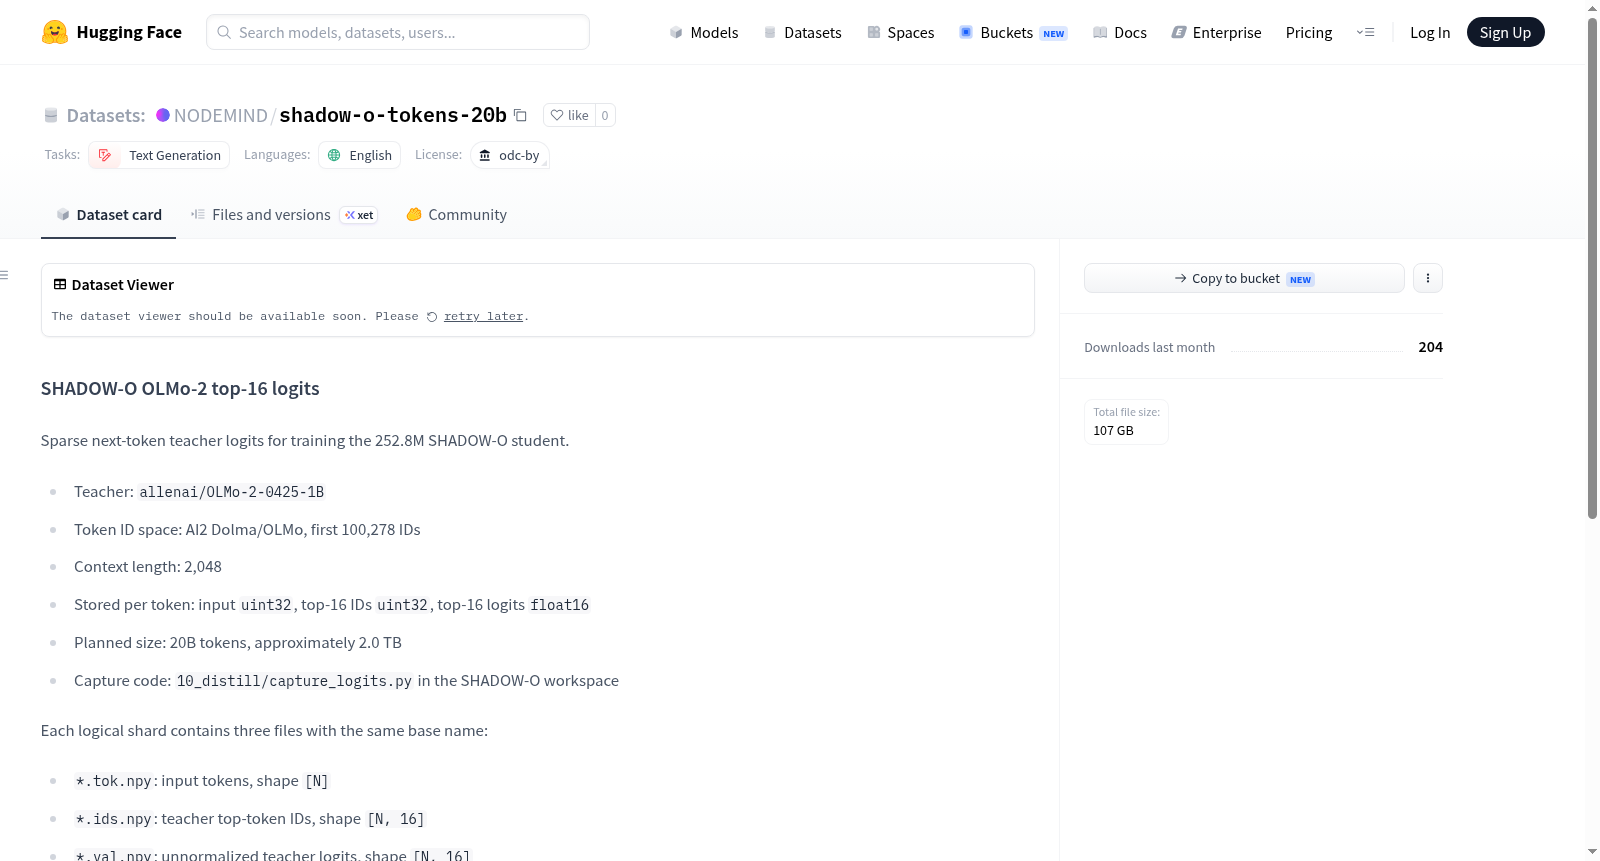Screen dimensions: 1600x861
Task: Focus the search models, datasets, users field
Action: point(398,32)
